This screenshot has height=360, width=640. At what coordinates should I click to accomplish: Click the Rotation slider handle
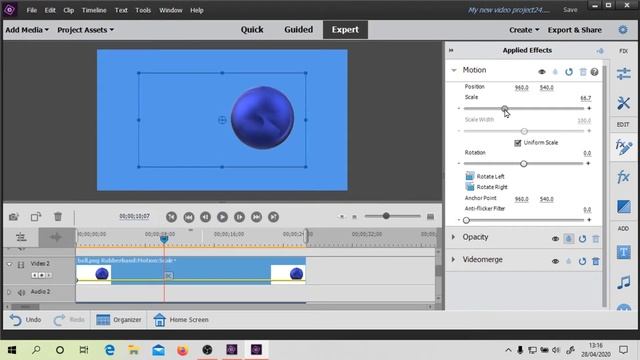click(524, 164)
